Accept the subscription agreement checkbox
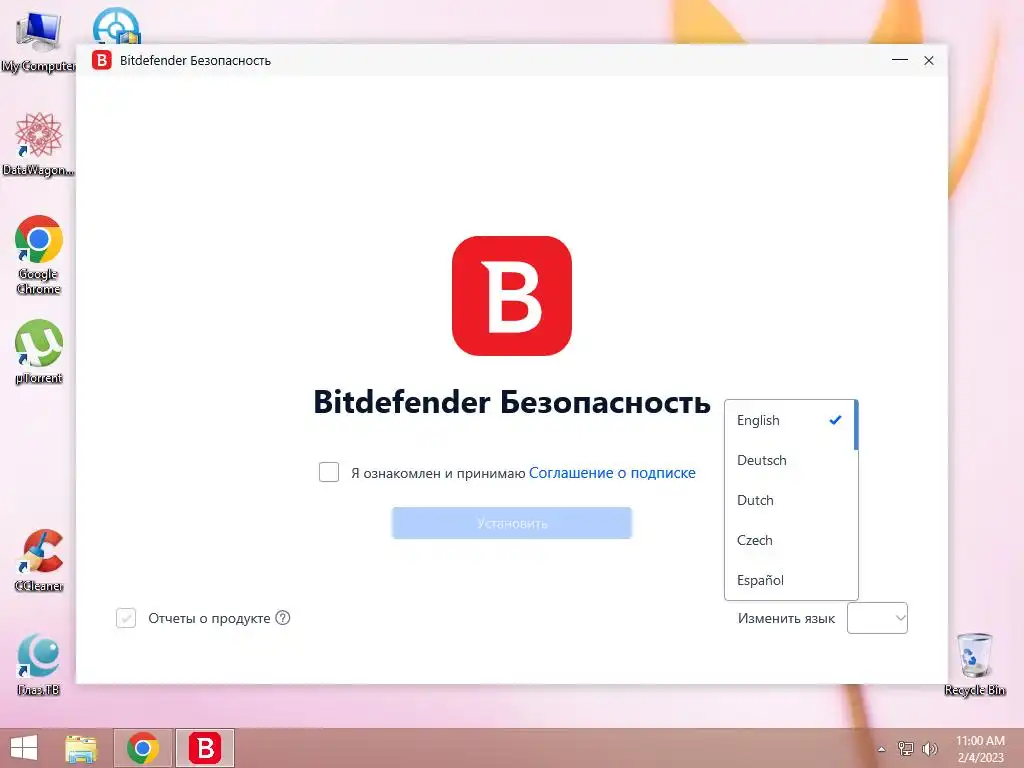This screenshot has height=768, width=1024. 328,472
